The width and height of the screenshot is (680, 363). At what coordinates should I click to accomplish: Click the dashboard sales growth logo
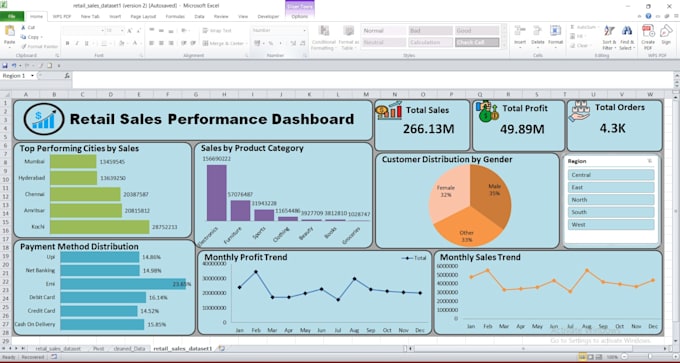pos(44,119)
